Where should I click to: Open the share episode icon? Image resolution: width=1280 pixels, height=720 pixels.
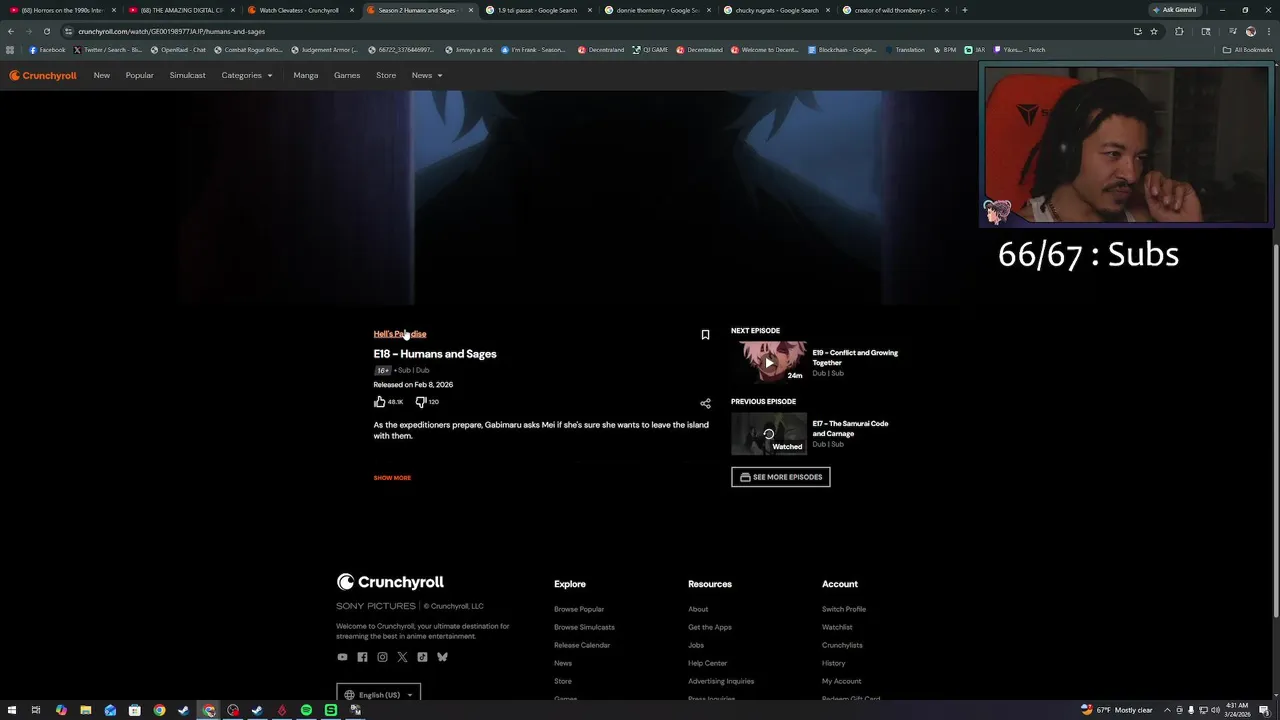(705, 403)
